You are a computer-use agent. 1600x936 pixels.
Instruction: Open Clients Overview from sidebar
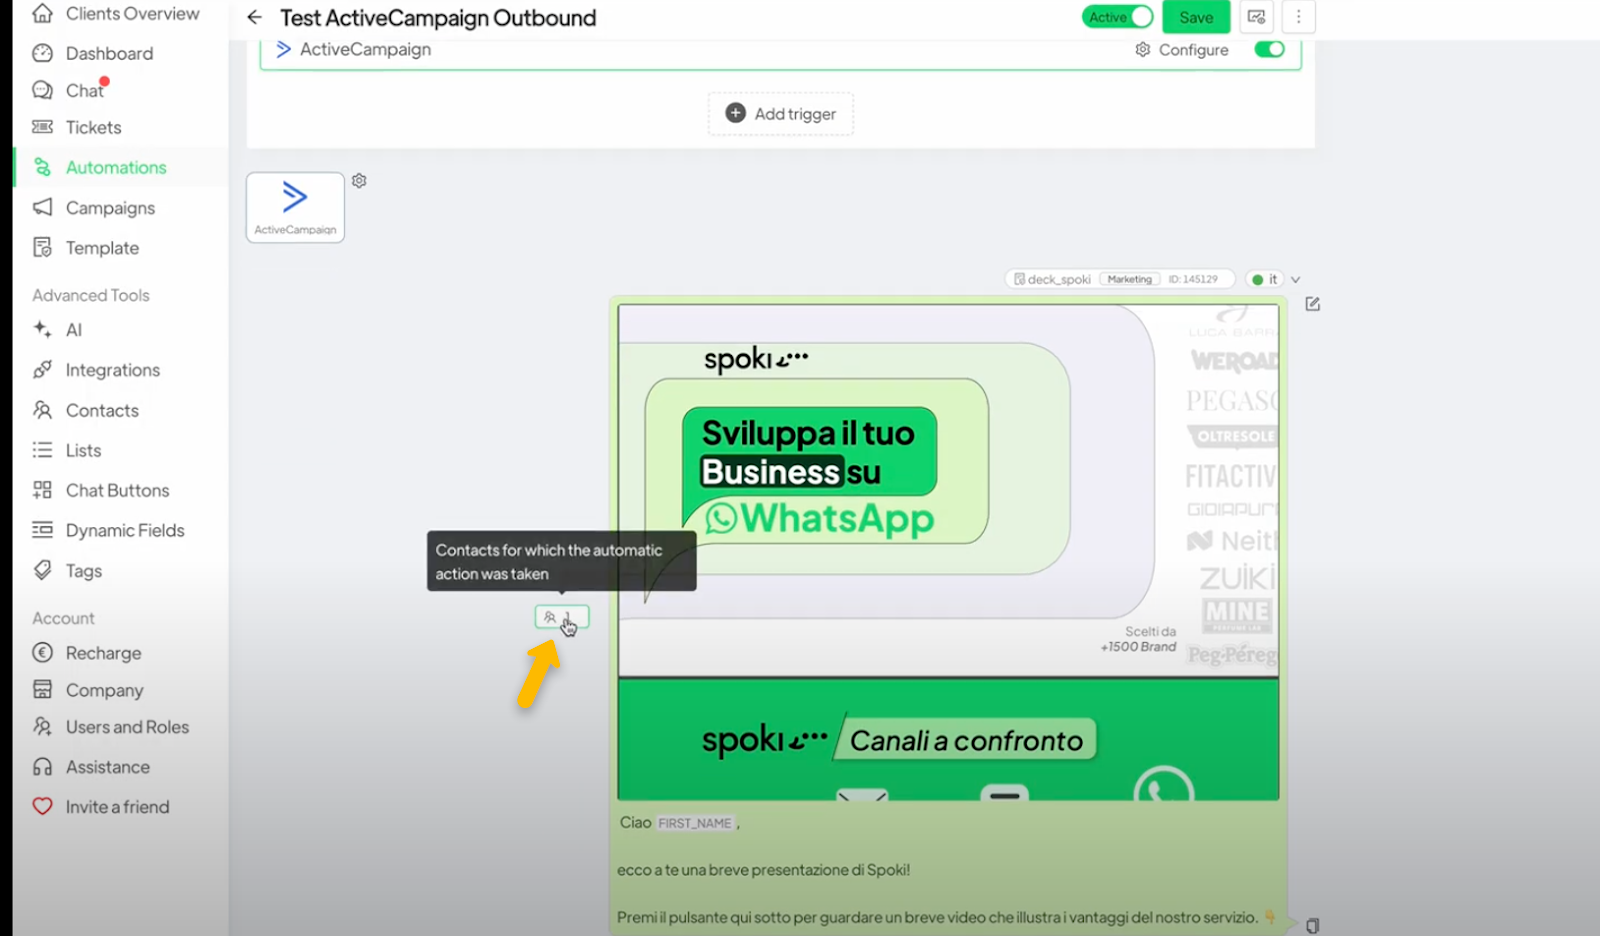click(x=115, y=14)
